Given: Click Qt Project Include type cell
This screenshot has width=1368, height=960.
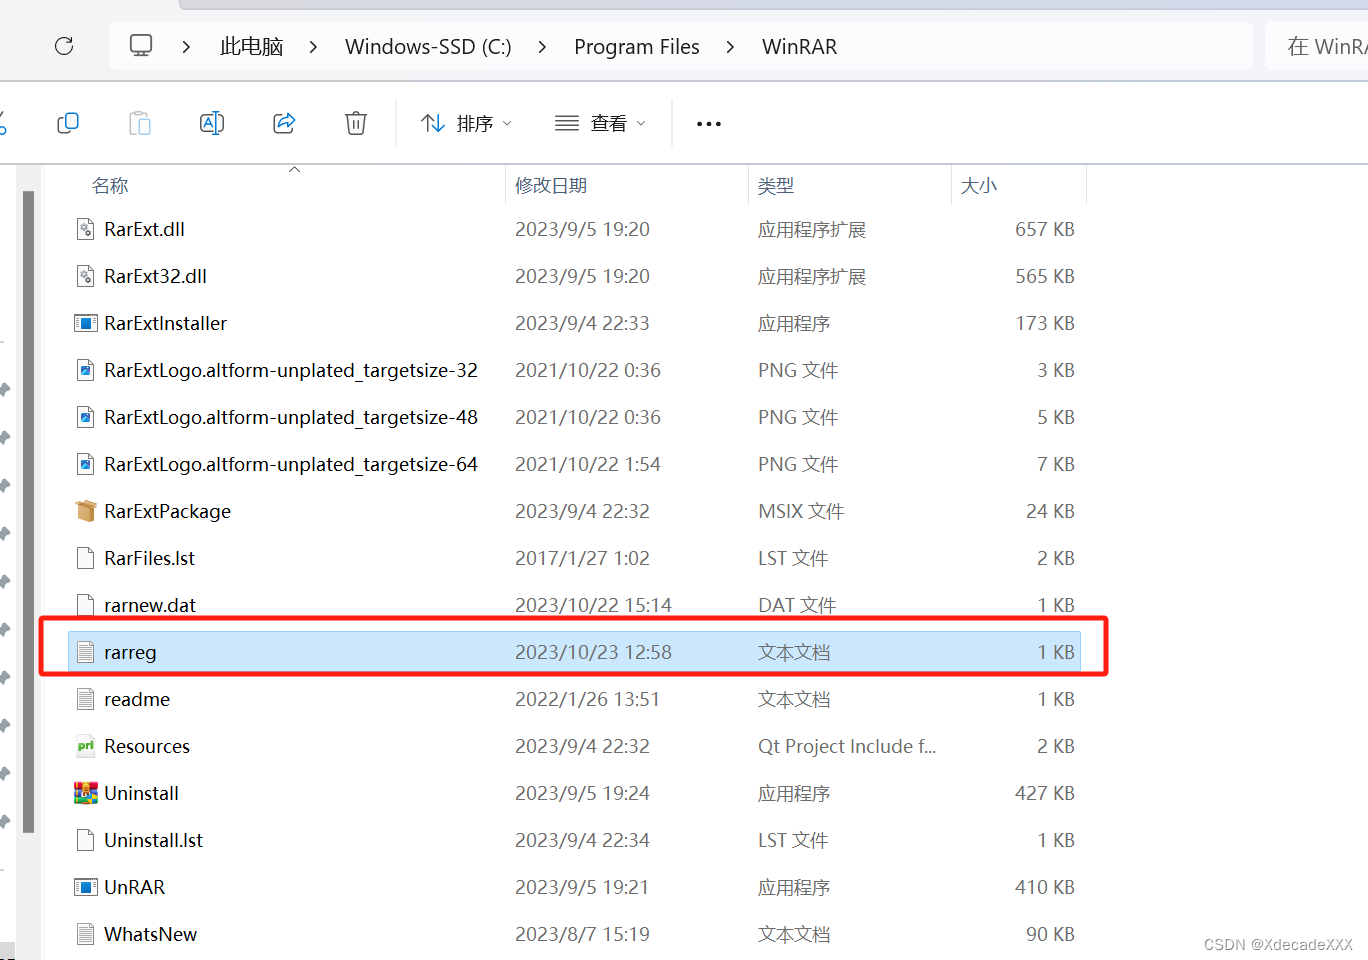Looking at the screenshot, I should (846, 746).
